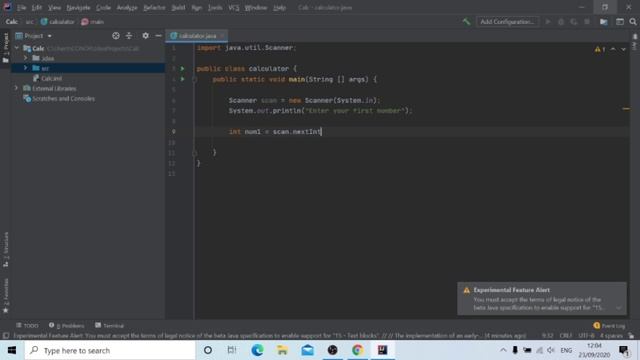This screenshot has height=360, width=640.
Task: Click main method in the breadcrumb bar
Action: click(x=93, y=22)
